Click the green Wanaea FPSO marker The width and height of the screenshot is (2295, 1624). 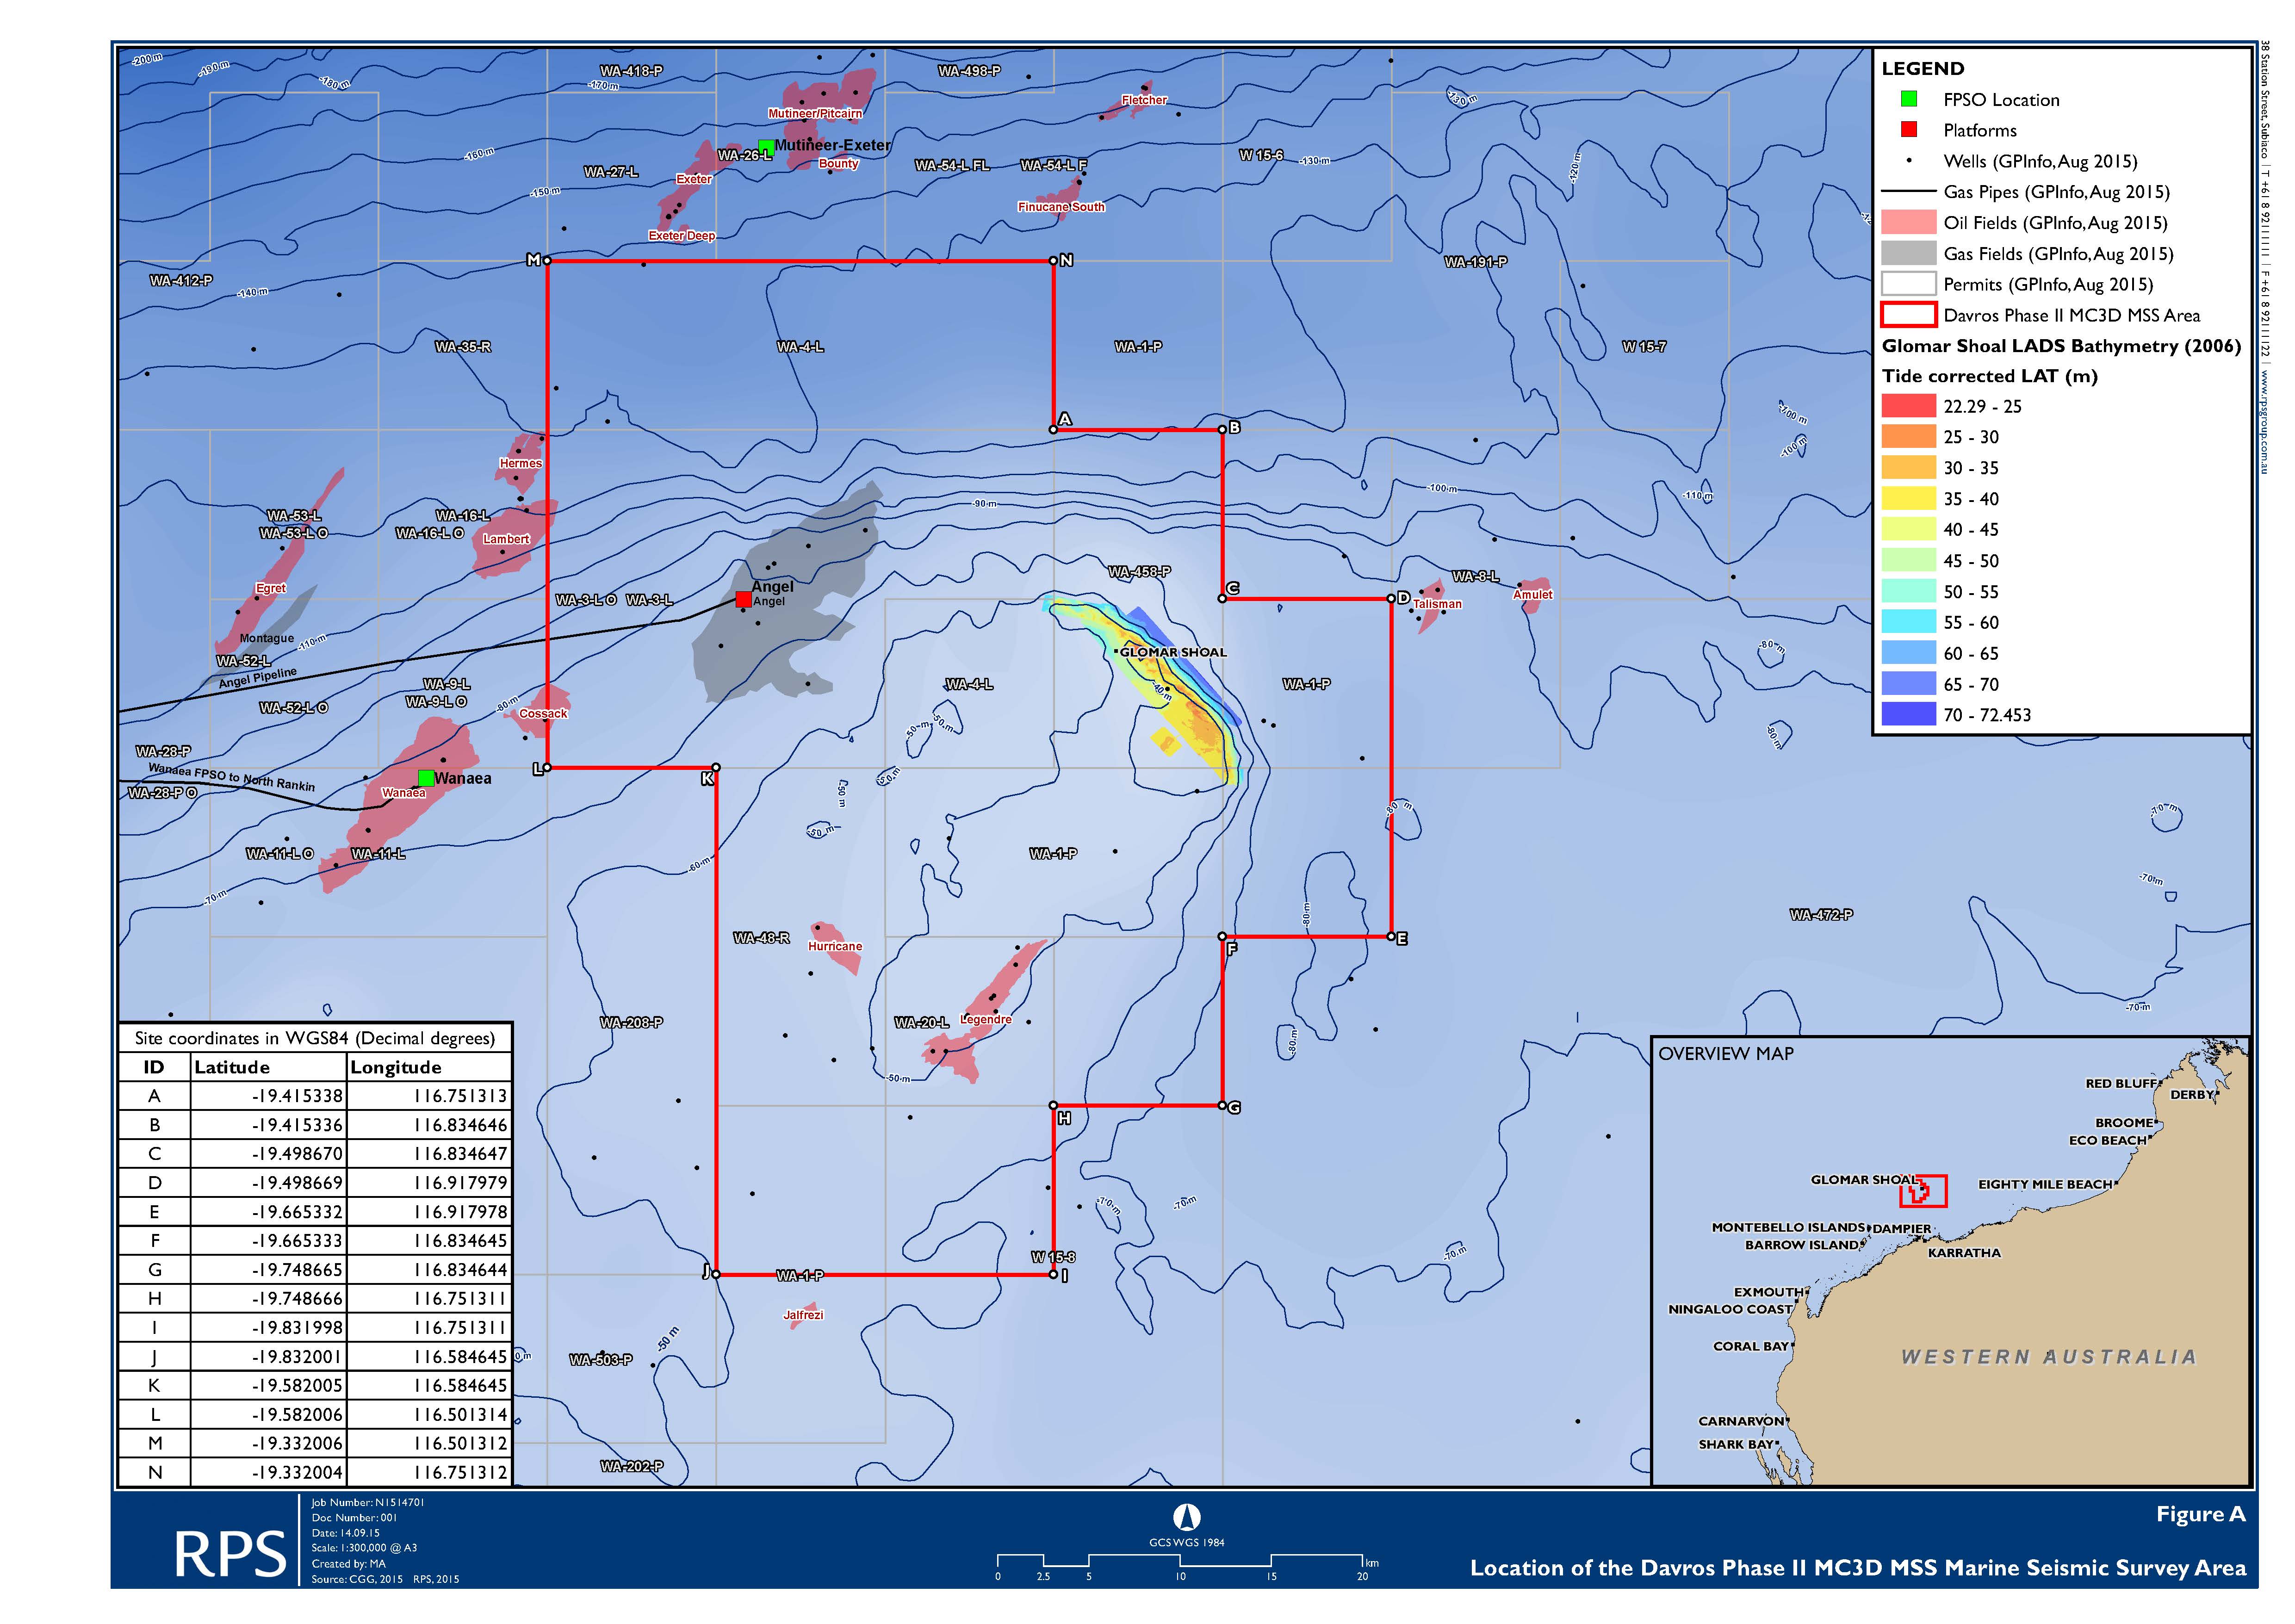426,778
